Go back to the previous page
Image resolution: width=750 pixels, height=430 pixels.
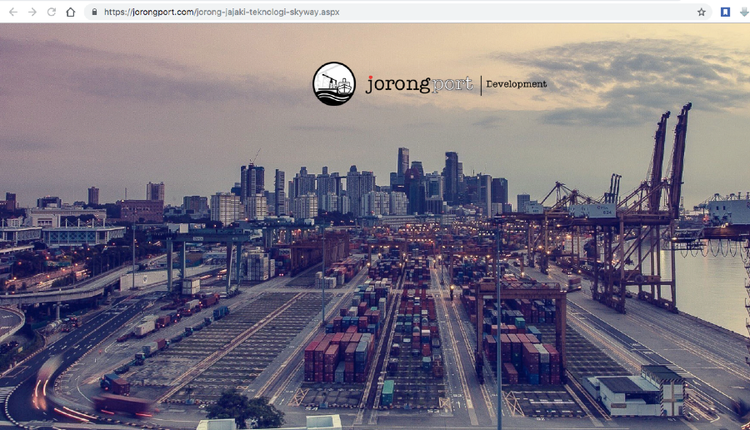click(x=13, y=12)
